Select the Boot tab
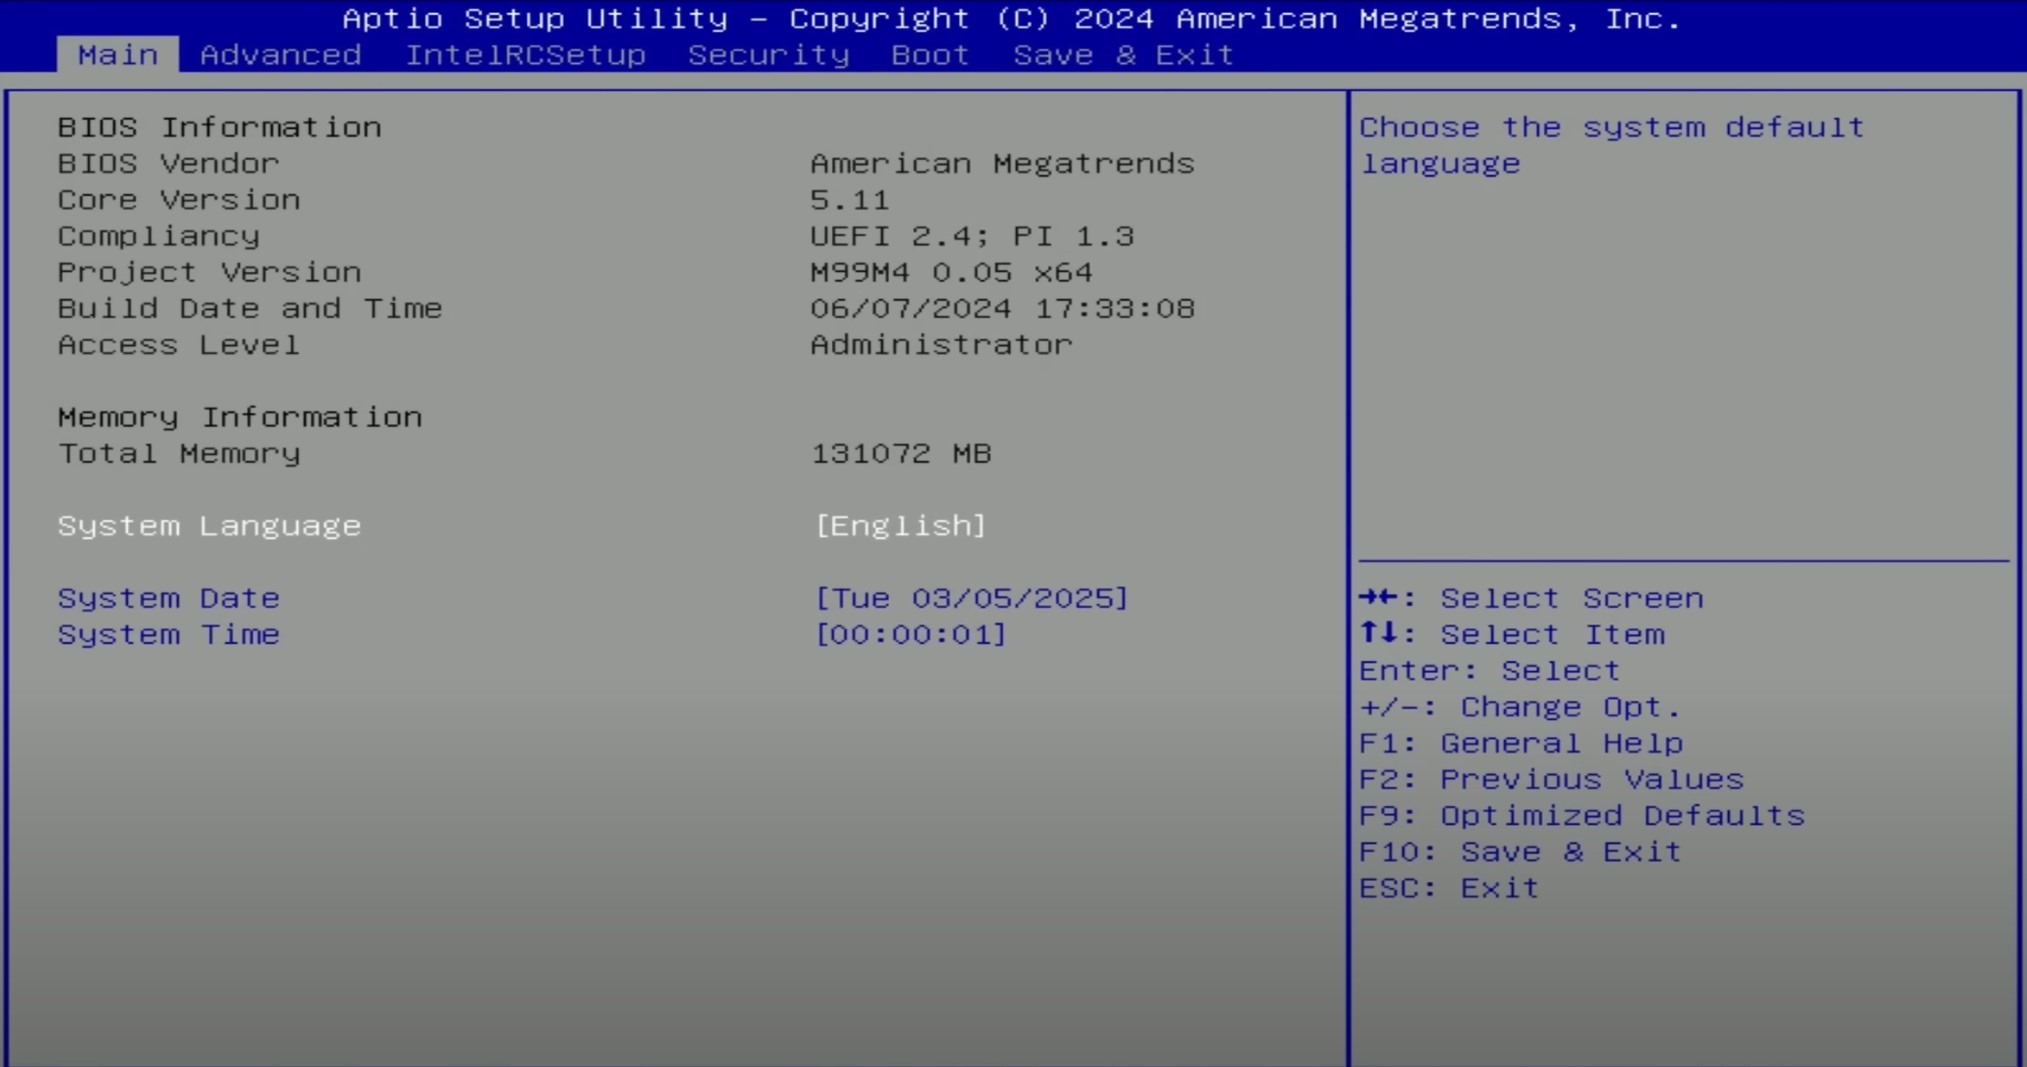2027x1067 pixels. tap(930, 55)
